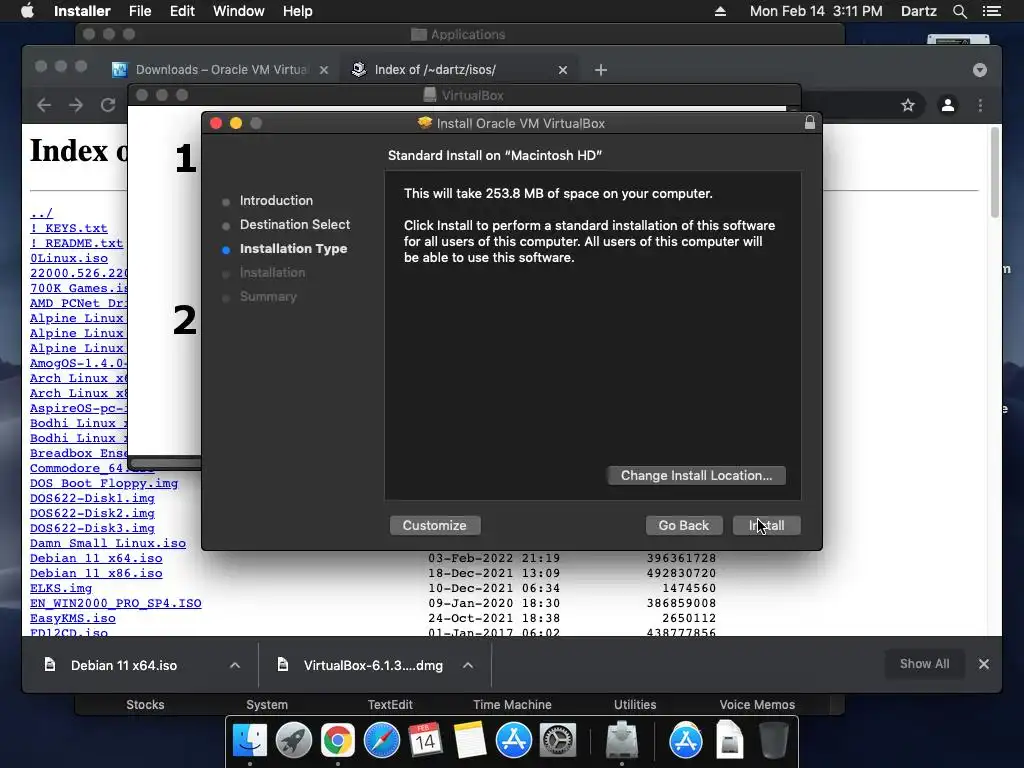Click the menu bar clock
Viewport: 1024px width, 768px height.
click(x=816, y=11)
